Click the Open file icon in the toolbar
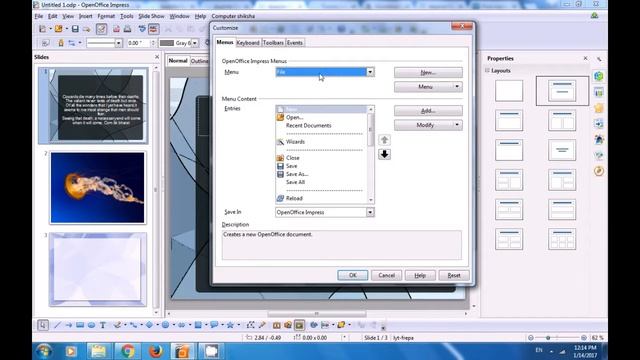This screenshot has width=640, height=360. [59, 29]
